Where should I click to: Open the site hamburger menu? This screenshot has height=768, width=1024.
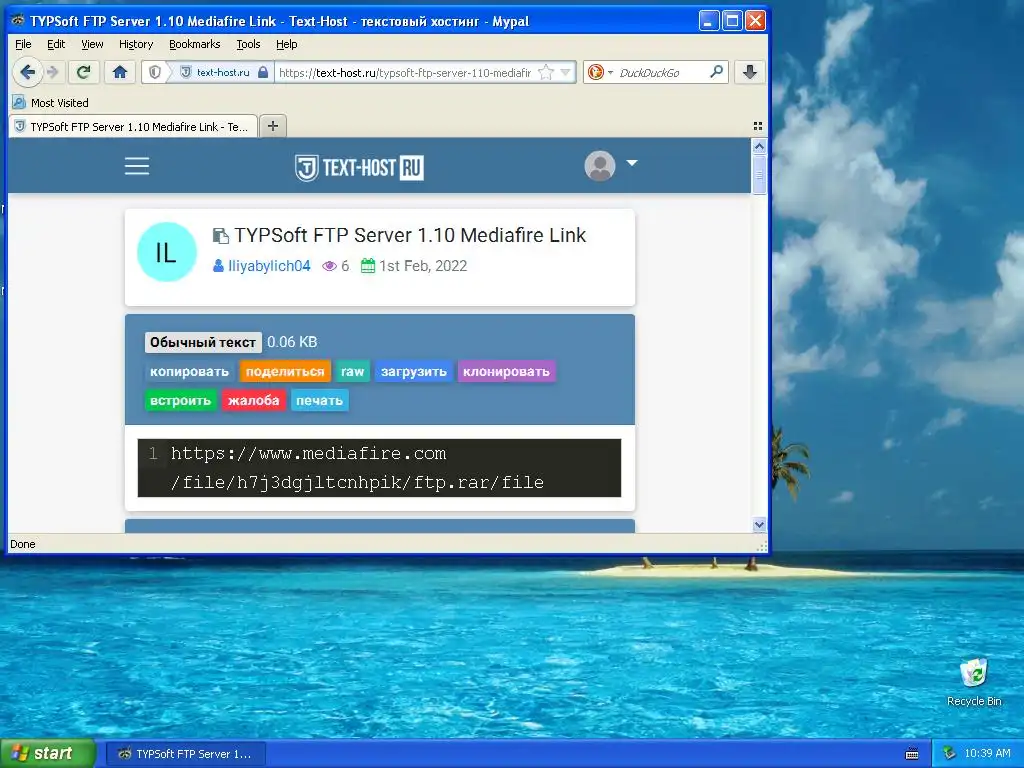[x=137, y=166]
